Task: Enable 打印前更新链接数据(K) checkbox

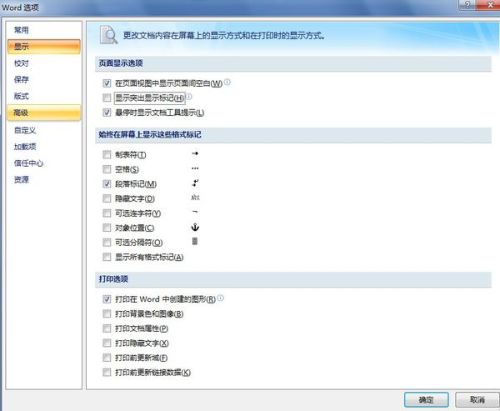Action: tap(107, 372)
